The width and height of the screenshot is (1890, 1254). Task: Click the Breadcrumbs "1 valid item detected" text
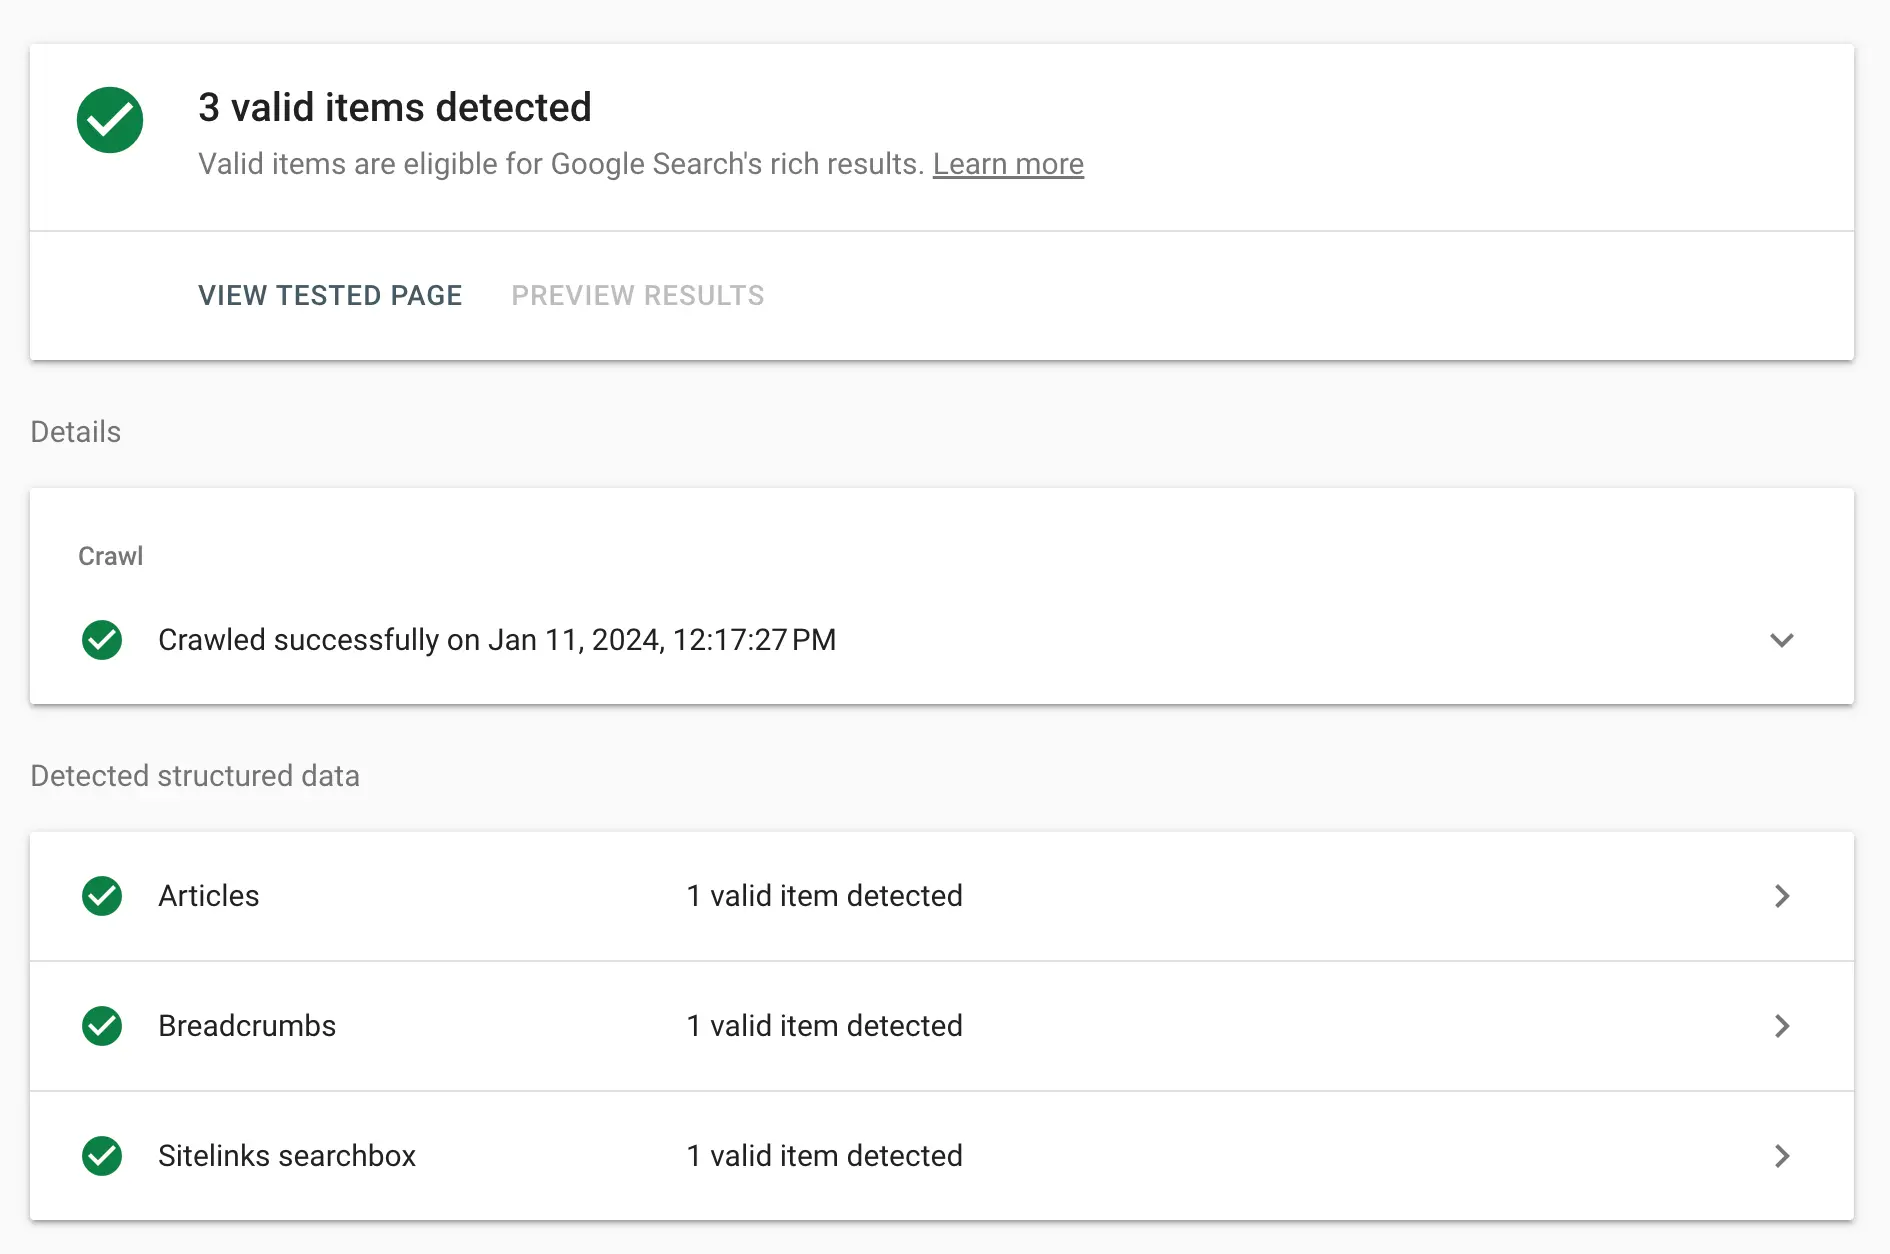[x=824, y=1026]
